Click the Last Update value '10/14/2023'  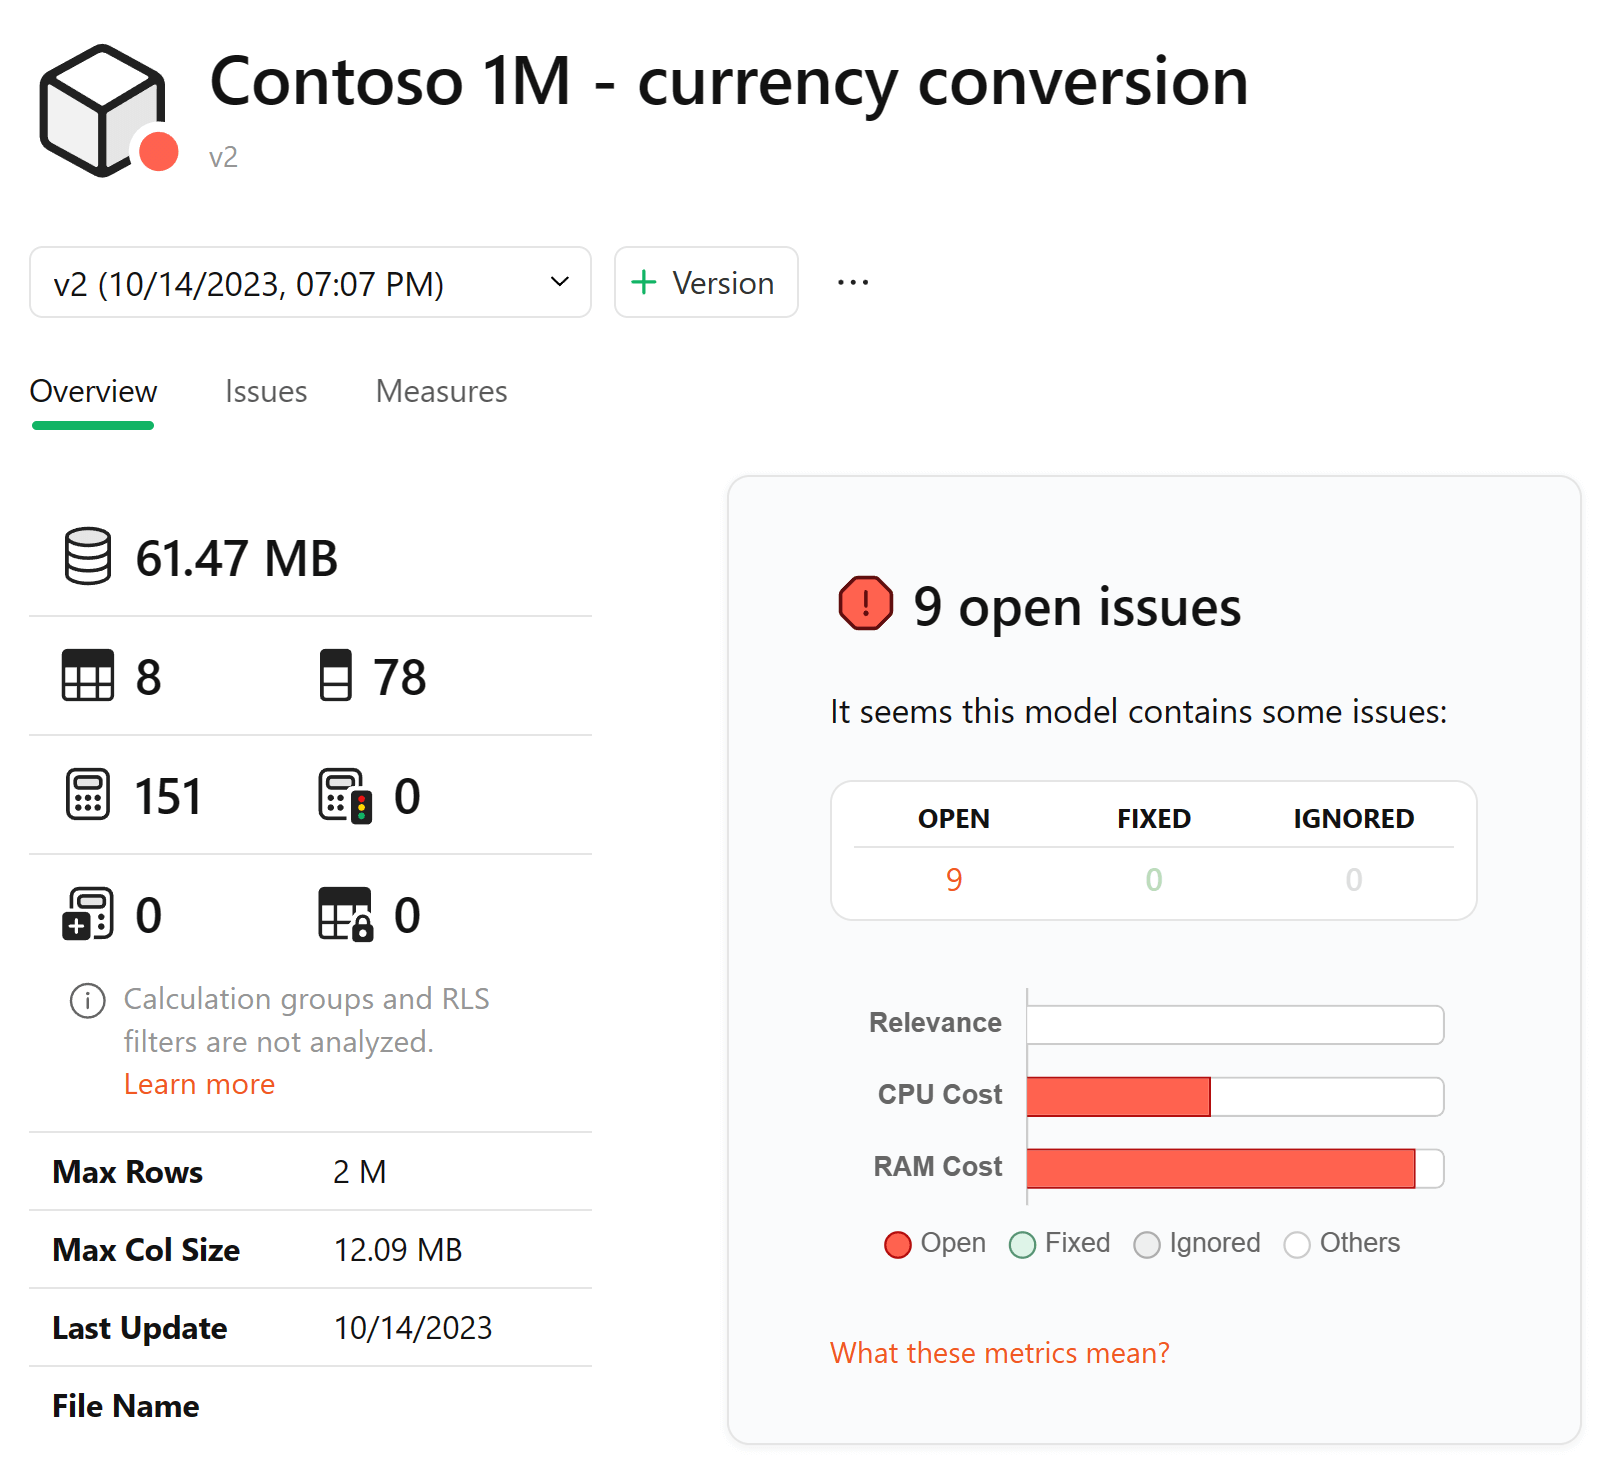(x=413, y=1328)
